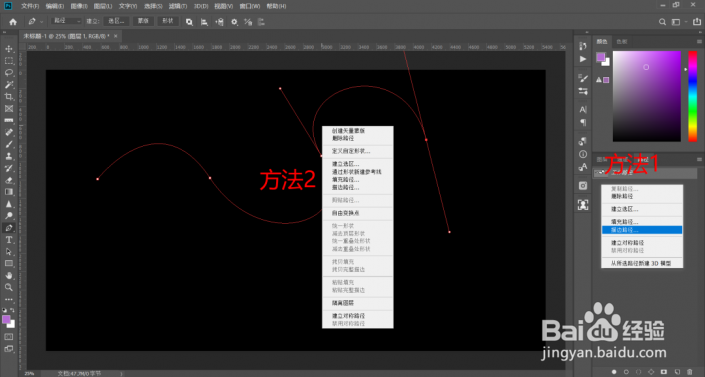The image size is (705, 377).
Task: Click the Home icon in options bar
Action: [x=13, y=22]
